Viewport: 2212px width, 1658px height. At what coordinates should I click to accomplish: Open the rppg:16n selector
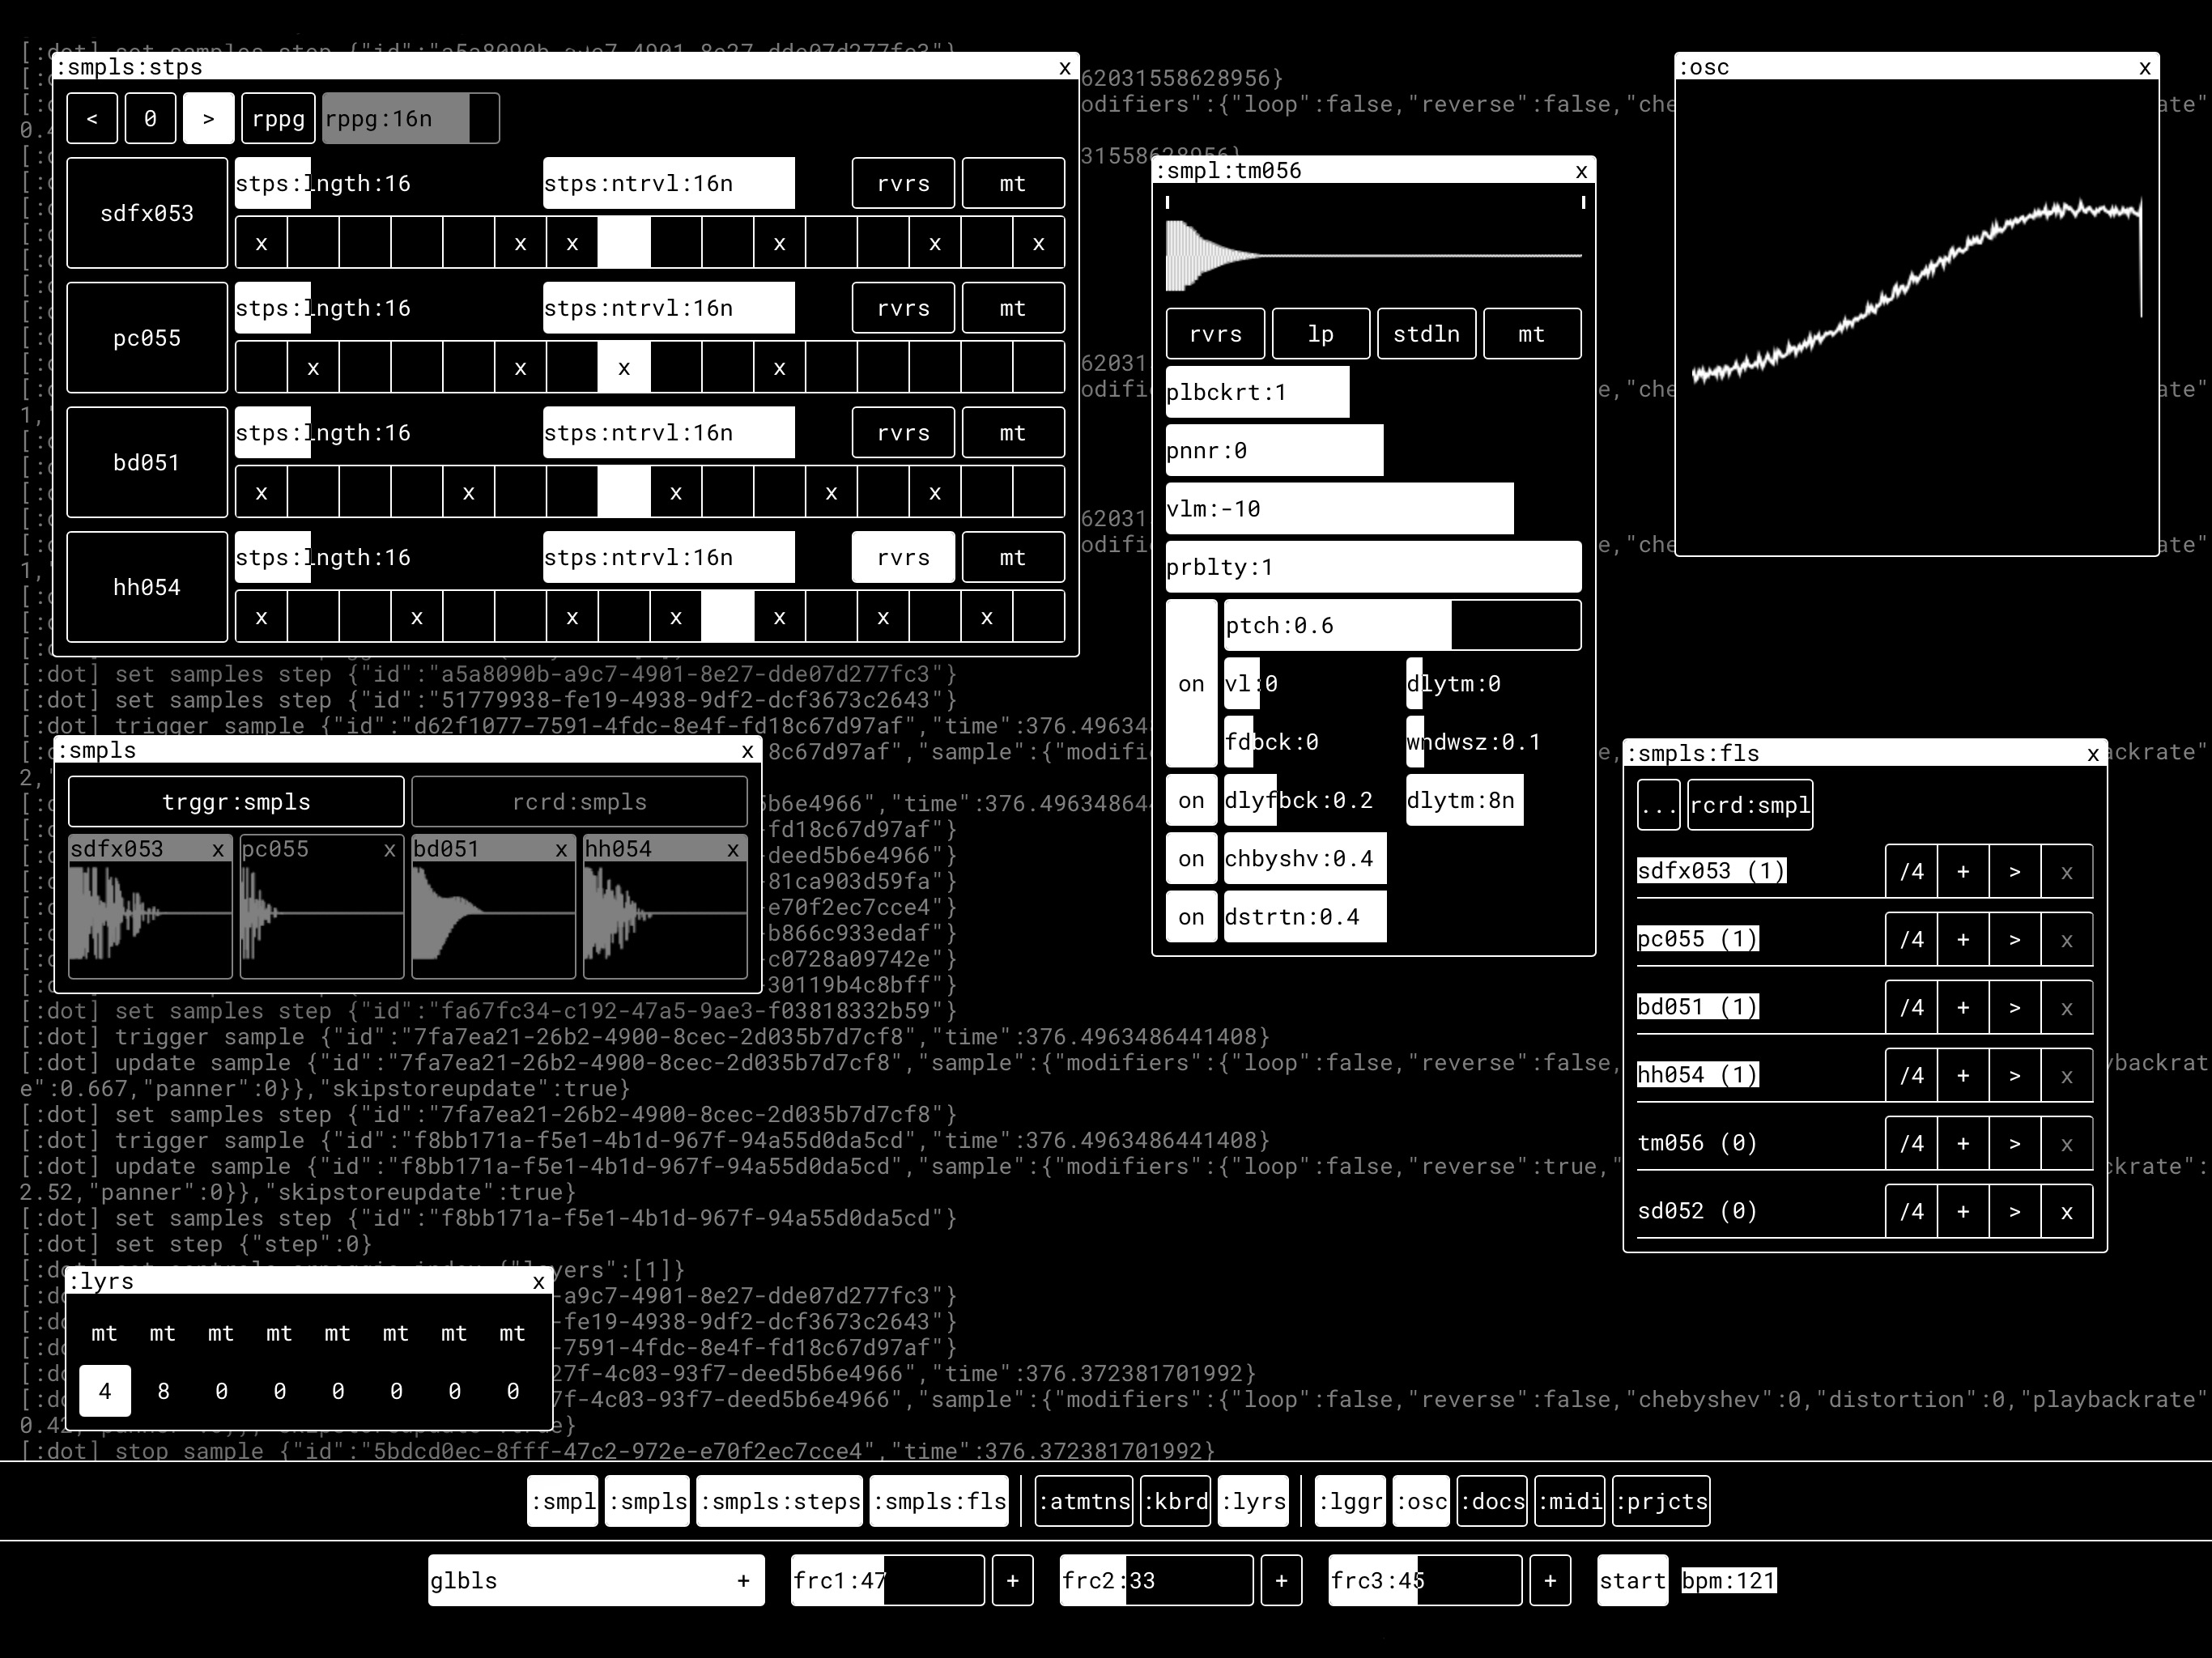411,119
